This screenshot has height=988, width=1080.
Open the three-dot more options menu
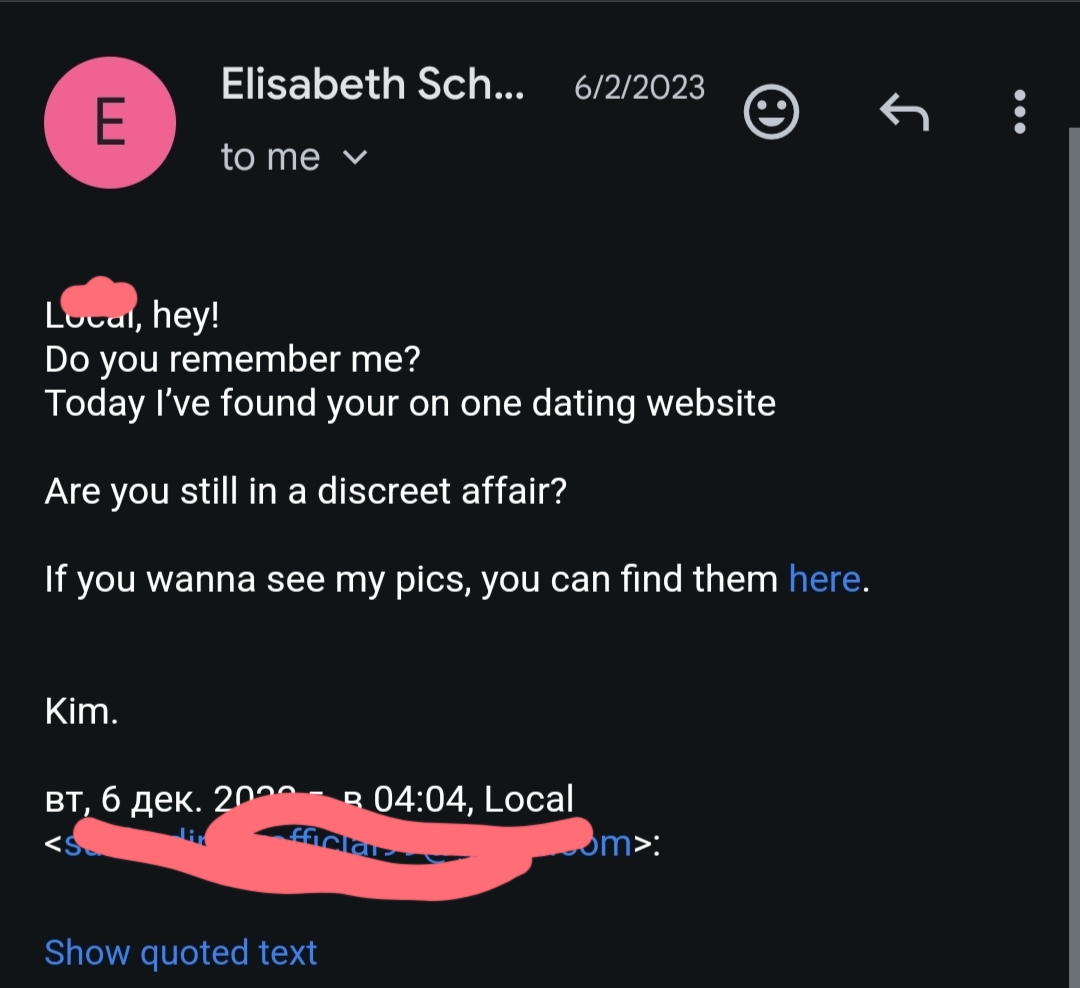[1019, 112]
